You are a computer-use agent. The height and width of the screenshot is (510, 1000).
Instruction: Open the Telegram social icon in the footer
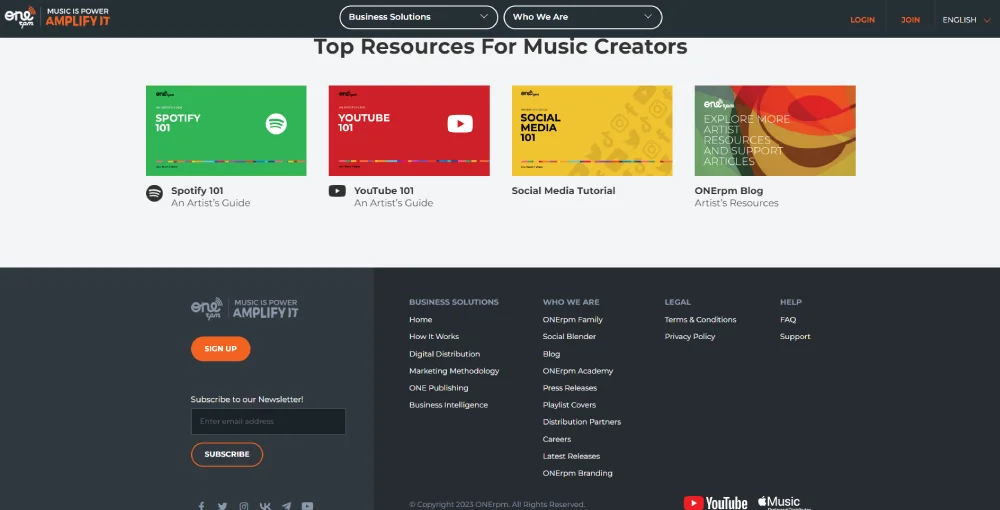point(286,506)
